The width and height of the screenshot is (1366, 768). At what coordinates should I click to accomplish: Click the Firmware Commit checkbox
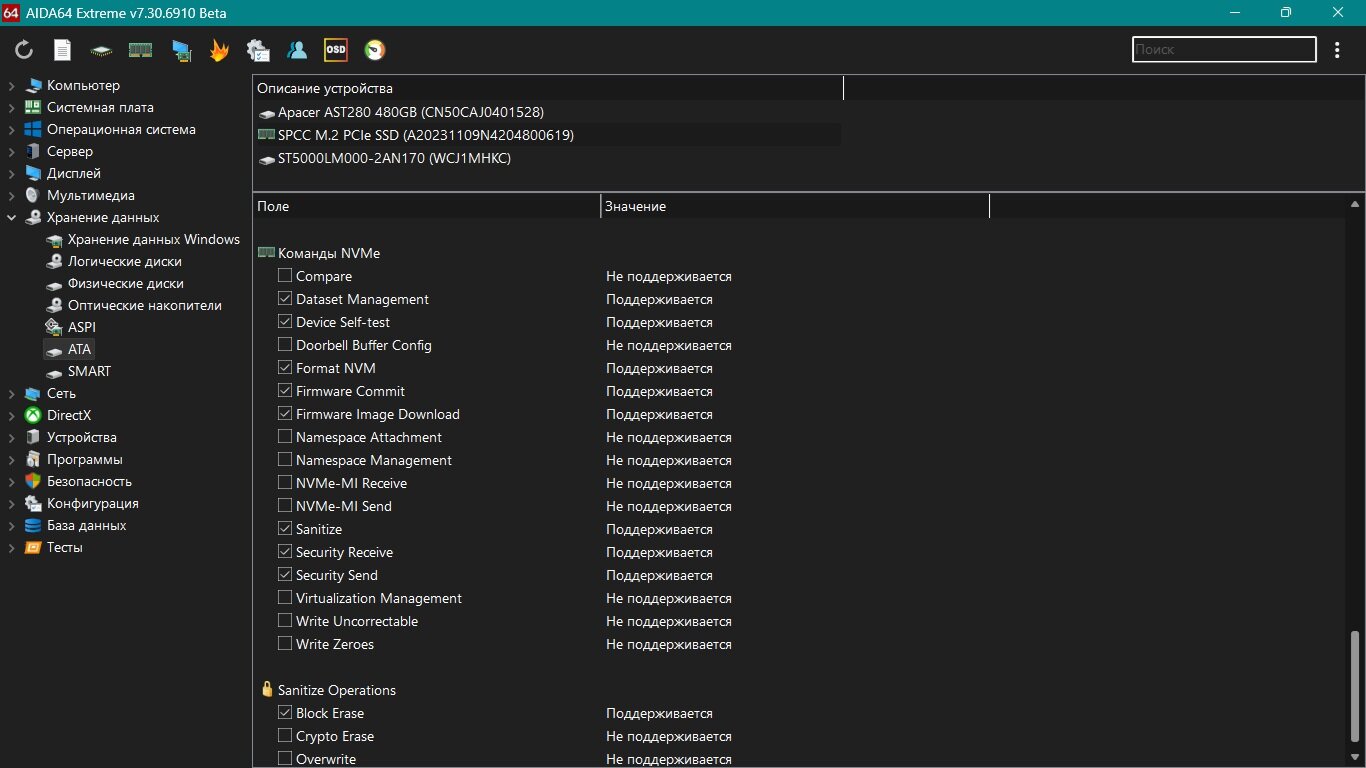(285, 391)
